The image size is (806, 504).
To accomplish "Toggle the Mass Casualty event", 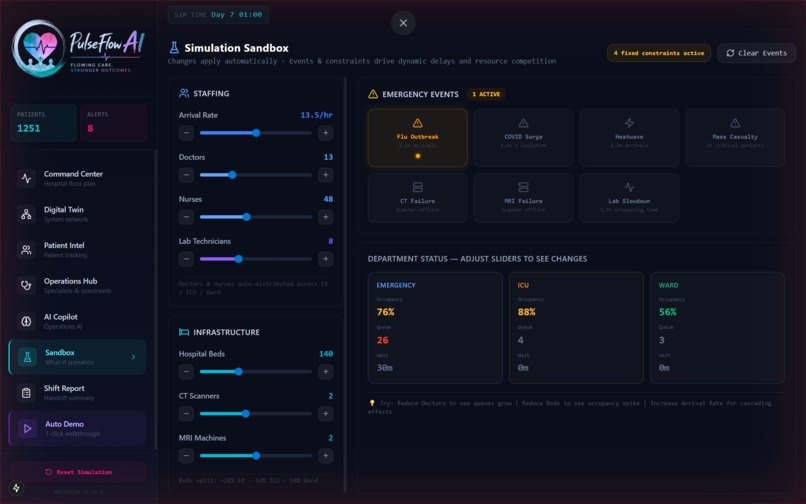I will pos(735,137).
